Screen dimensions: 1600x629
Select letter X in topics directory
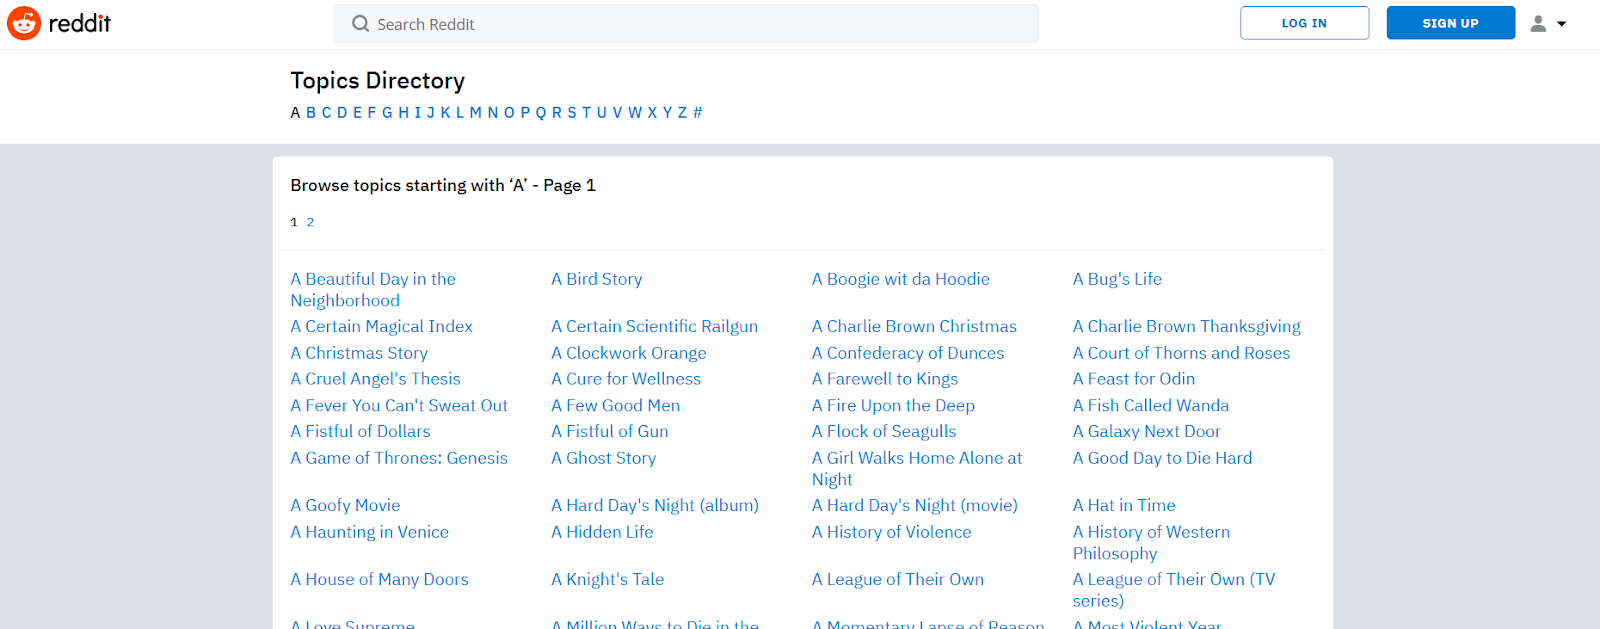[652, 113]
